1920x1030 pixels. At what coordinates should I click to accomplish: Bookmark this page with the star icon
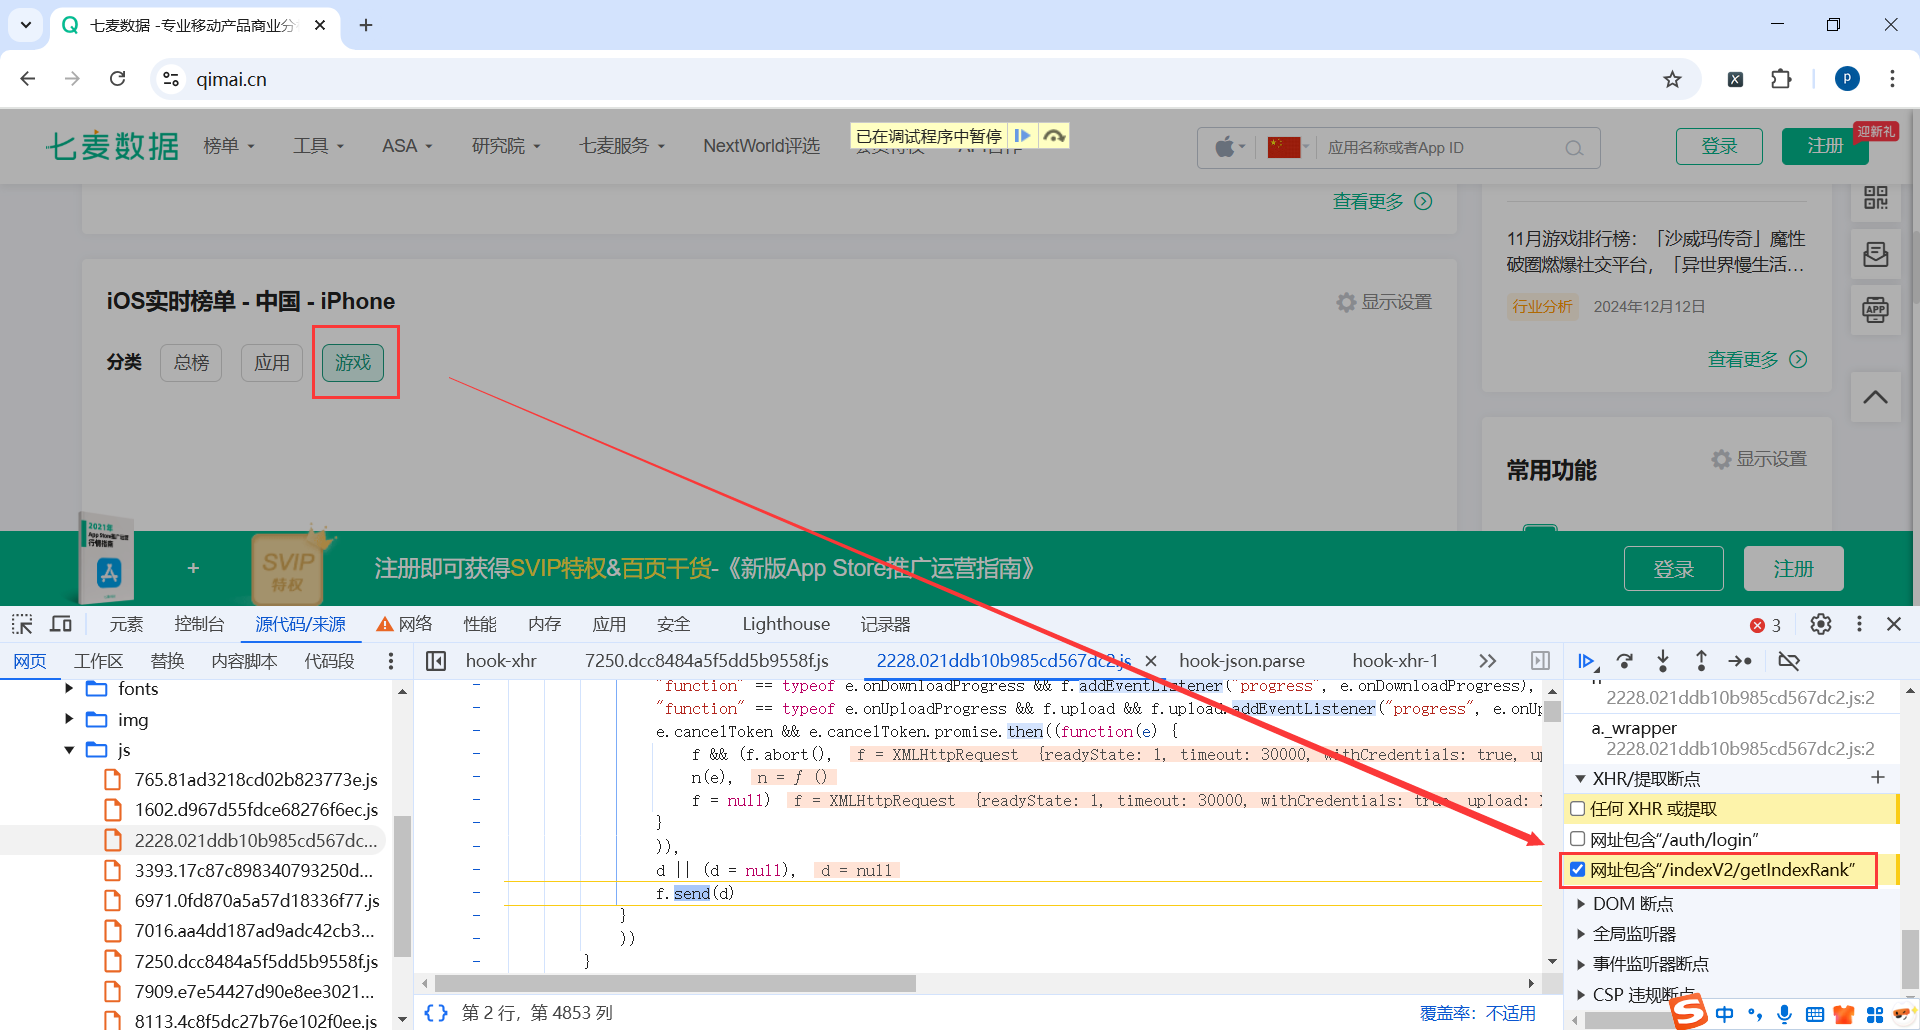pos(1672,79)
